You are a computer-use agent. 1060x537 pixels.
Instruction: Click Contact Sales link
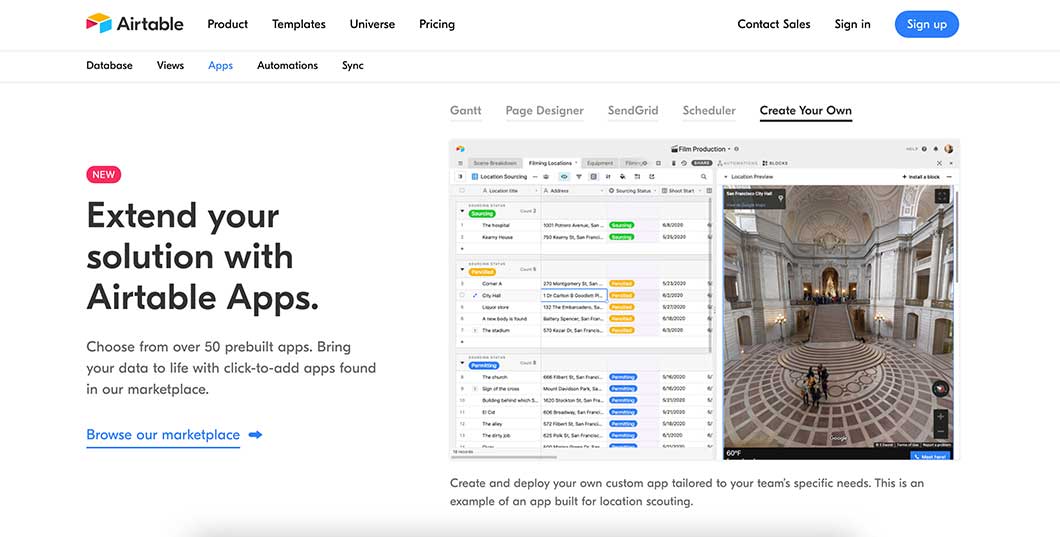point(773,24)
